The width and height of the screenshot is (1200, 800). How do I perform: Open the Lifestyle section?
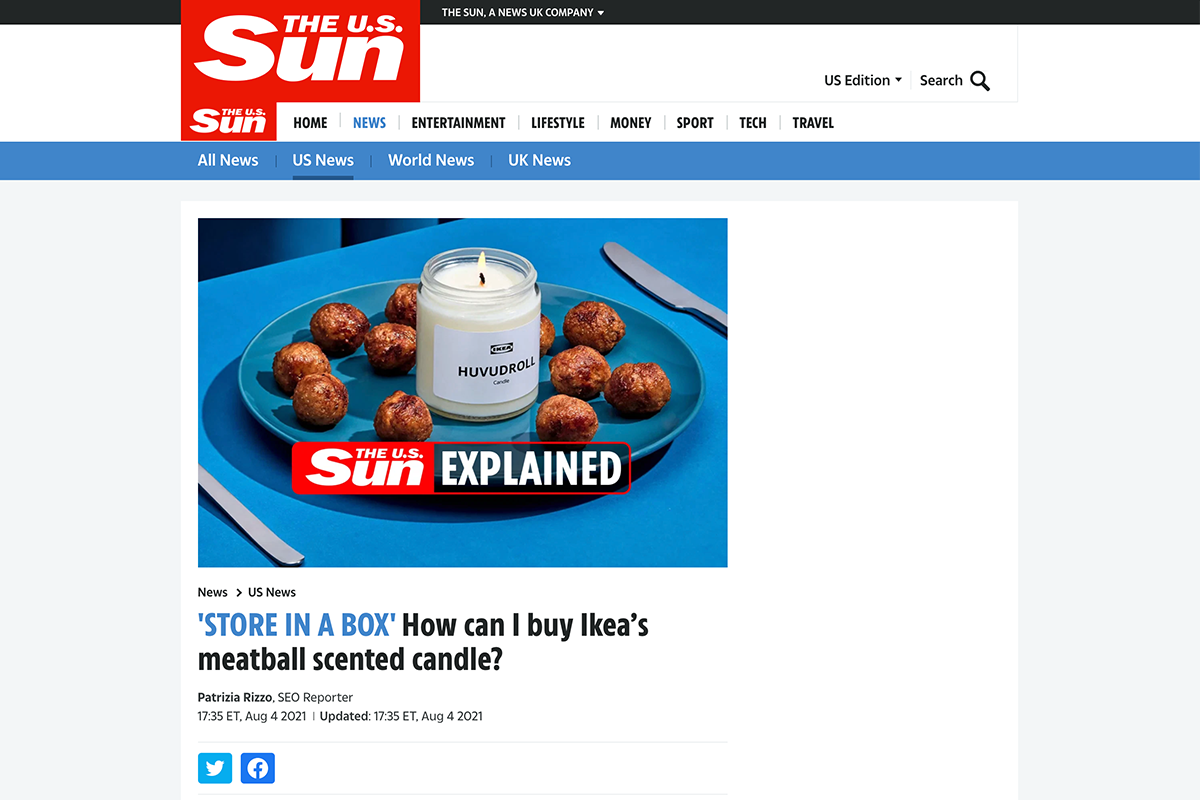tap(558, 123)
